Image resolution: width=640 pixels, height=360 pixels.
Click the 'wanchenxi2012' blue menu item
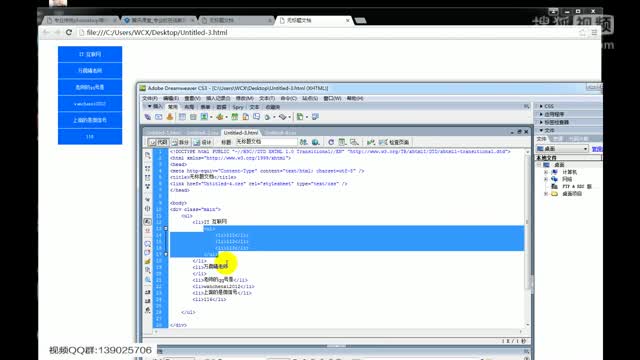coord(90,104)
